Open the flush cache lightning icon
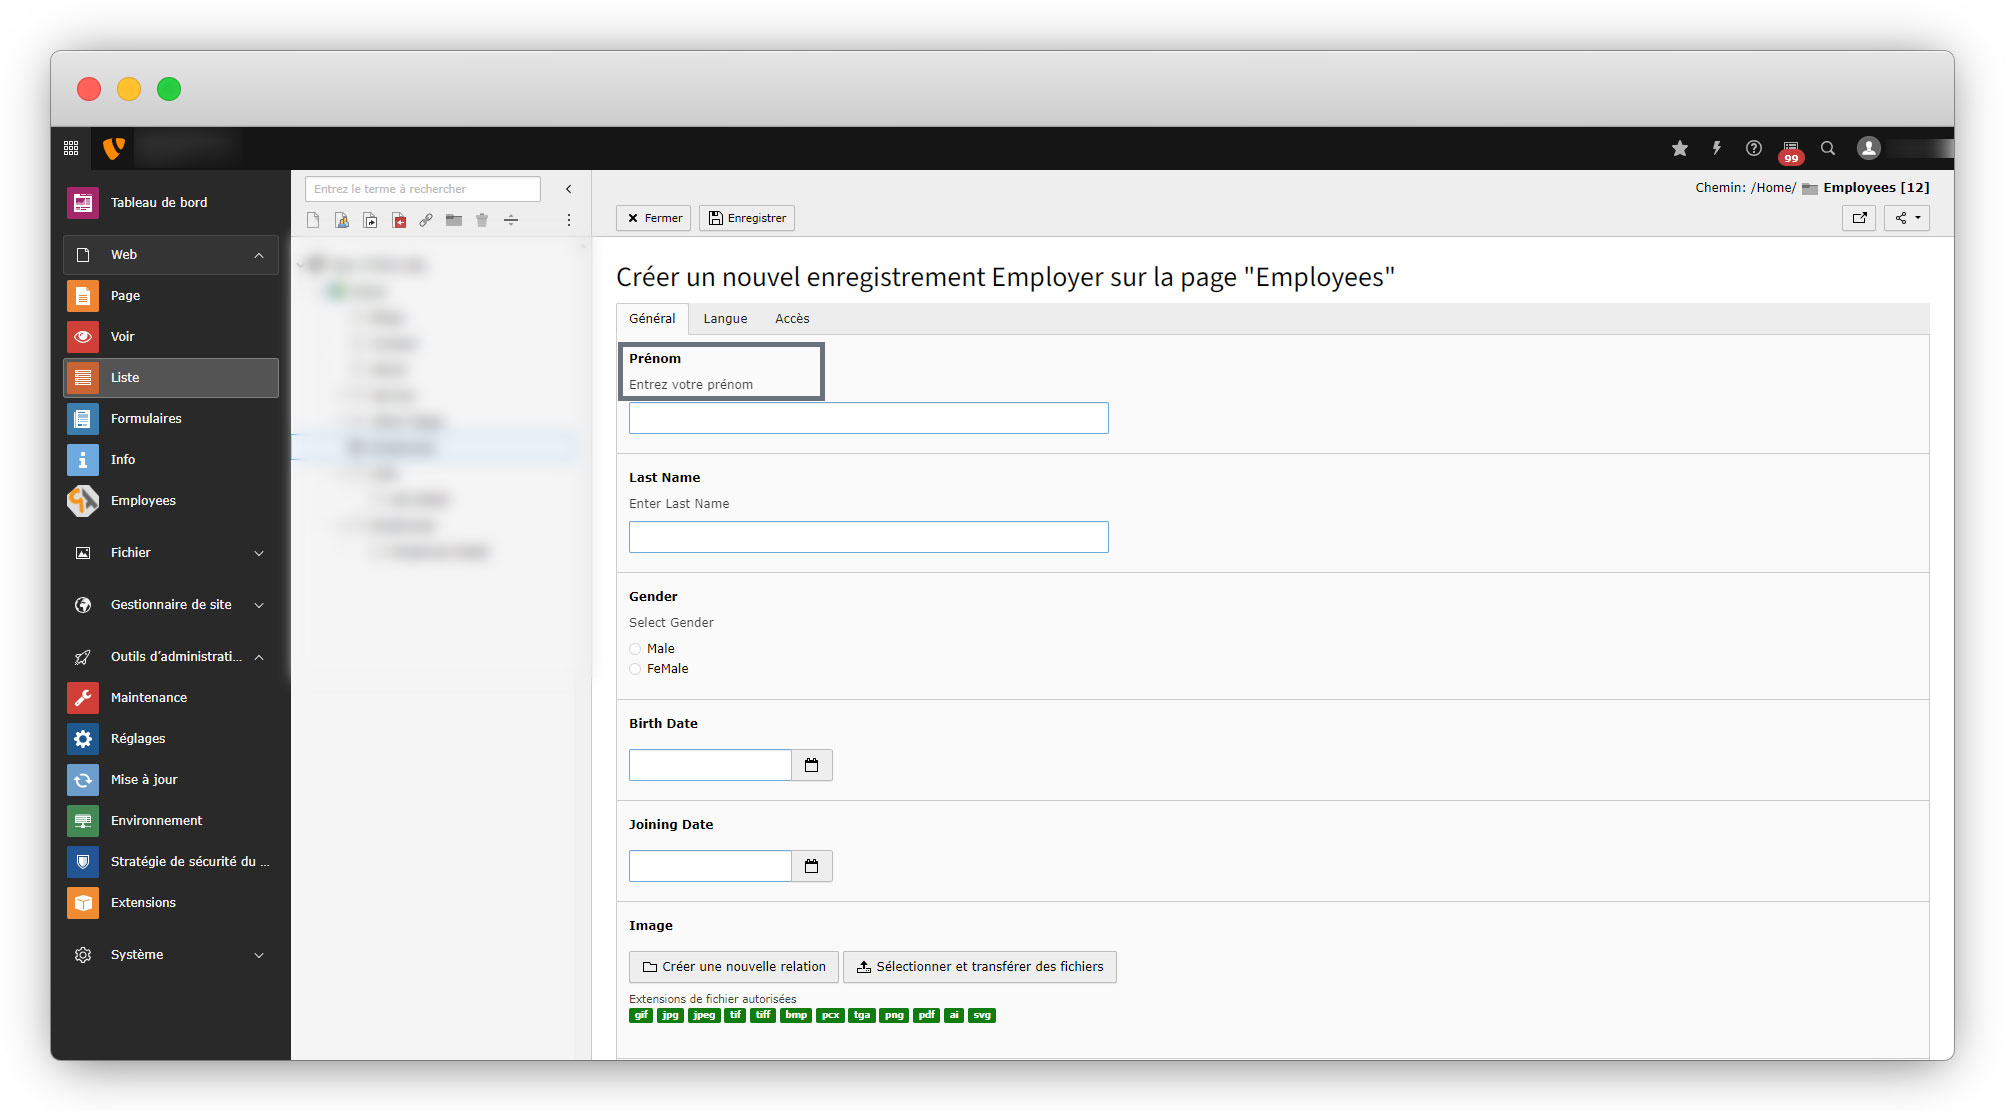This screenshot has width=2005, height=1111. click(x=1716, y=148)
